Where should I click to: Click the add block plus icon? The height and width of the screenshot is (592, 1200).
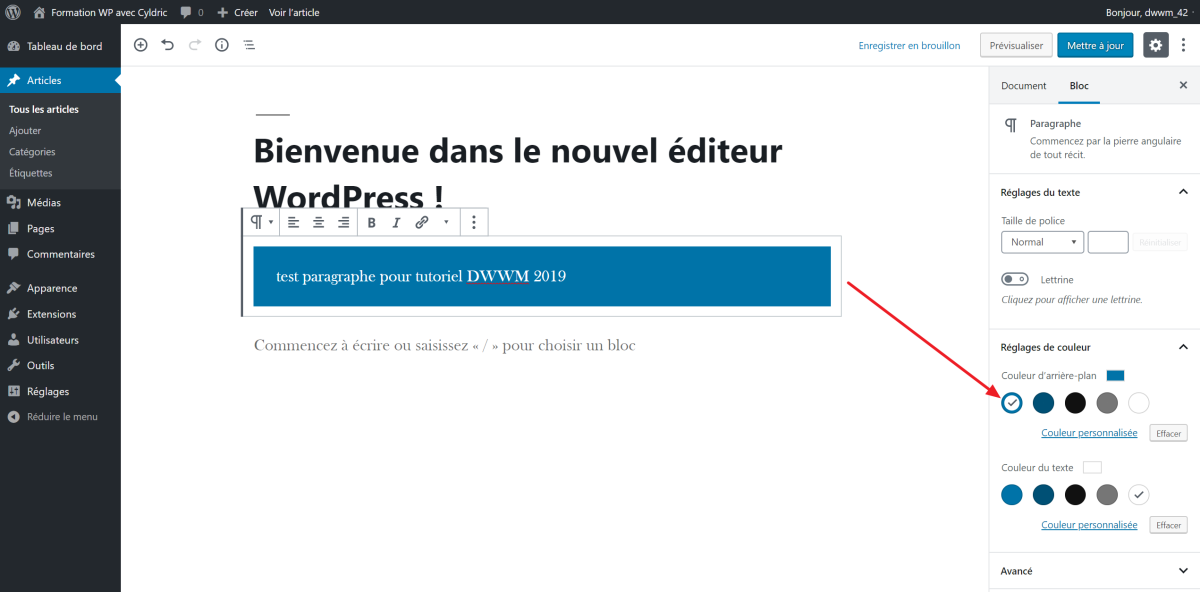click(x=140, y=45)
